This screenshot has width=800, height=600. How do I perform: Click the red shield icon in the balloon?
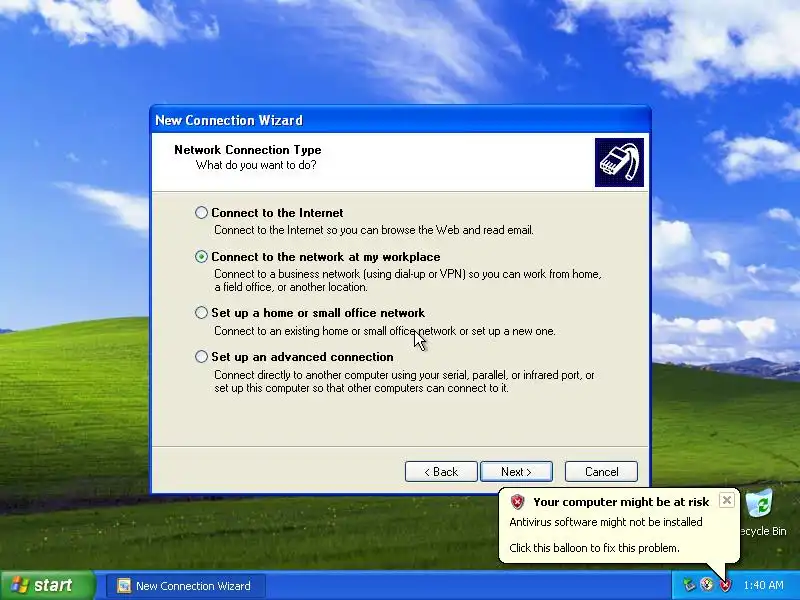(517, 502)
